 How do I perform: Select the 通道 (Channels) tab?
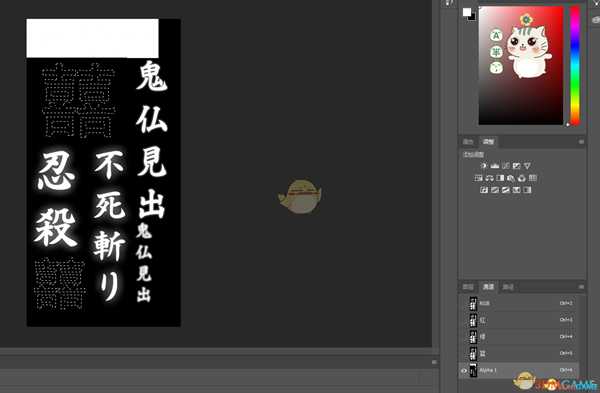pos(488,287)
